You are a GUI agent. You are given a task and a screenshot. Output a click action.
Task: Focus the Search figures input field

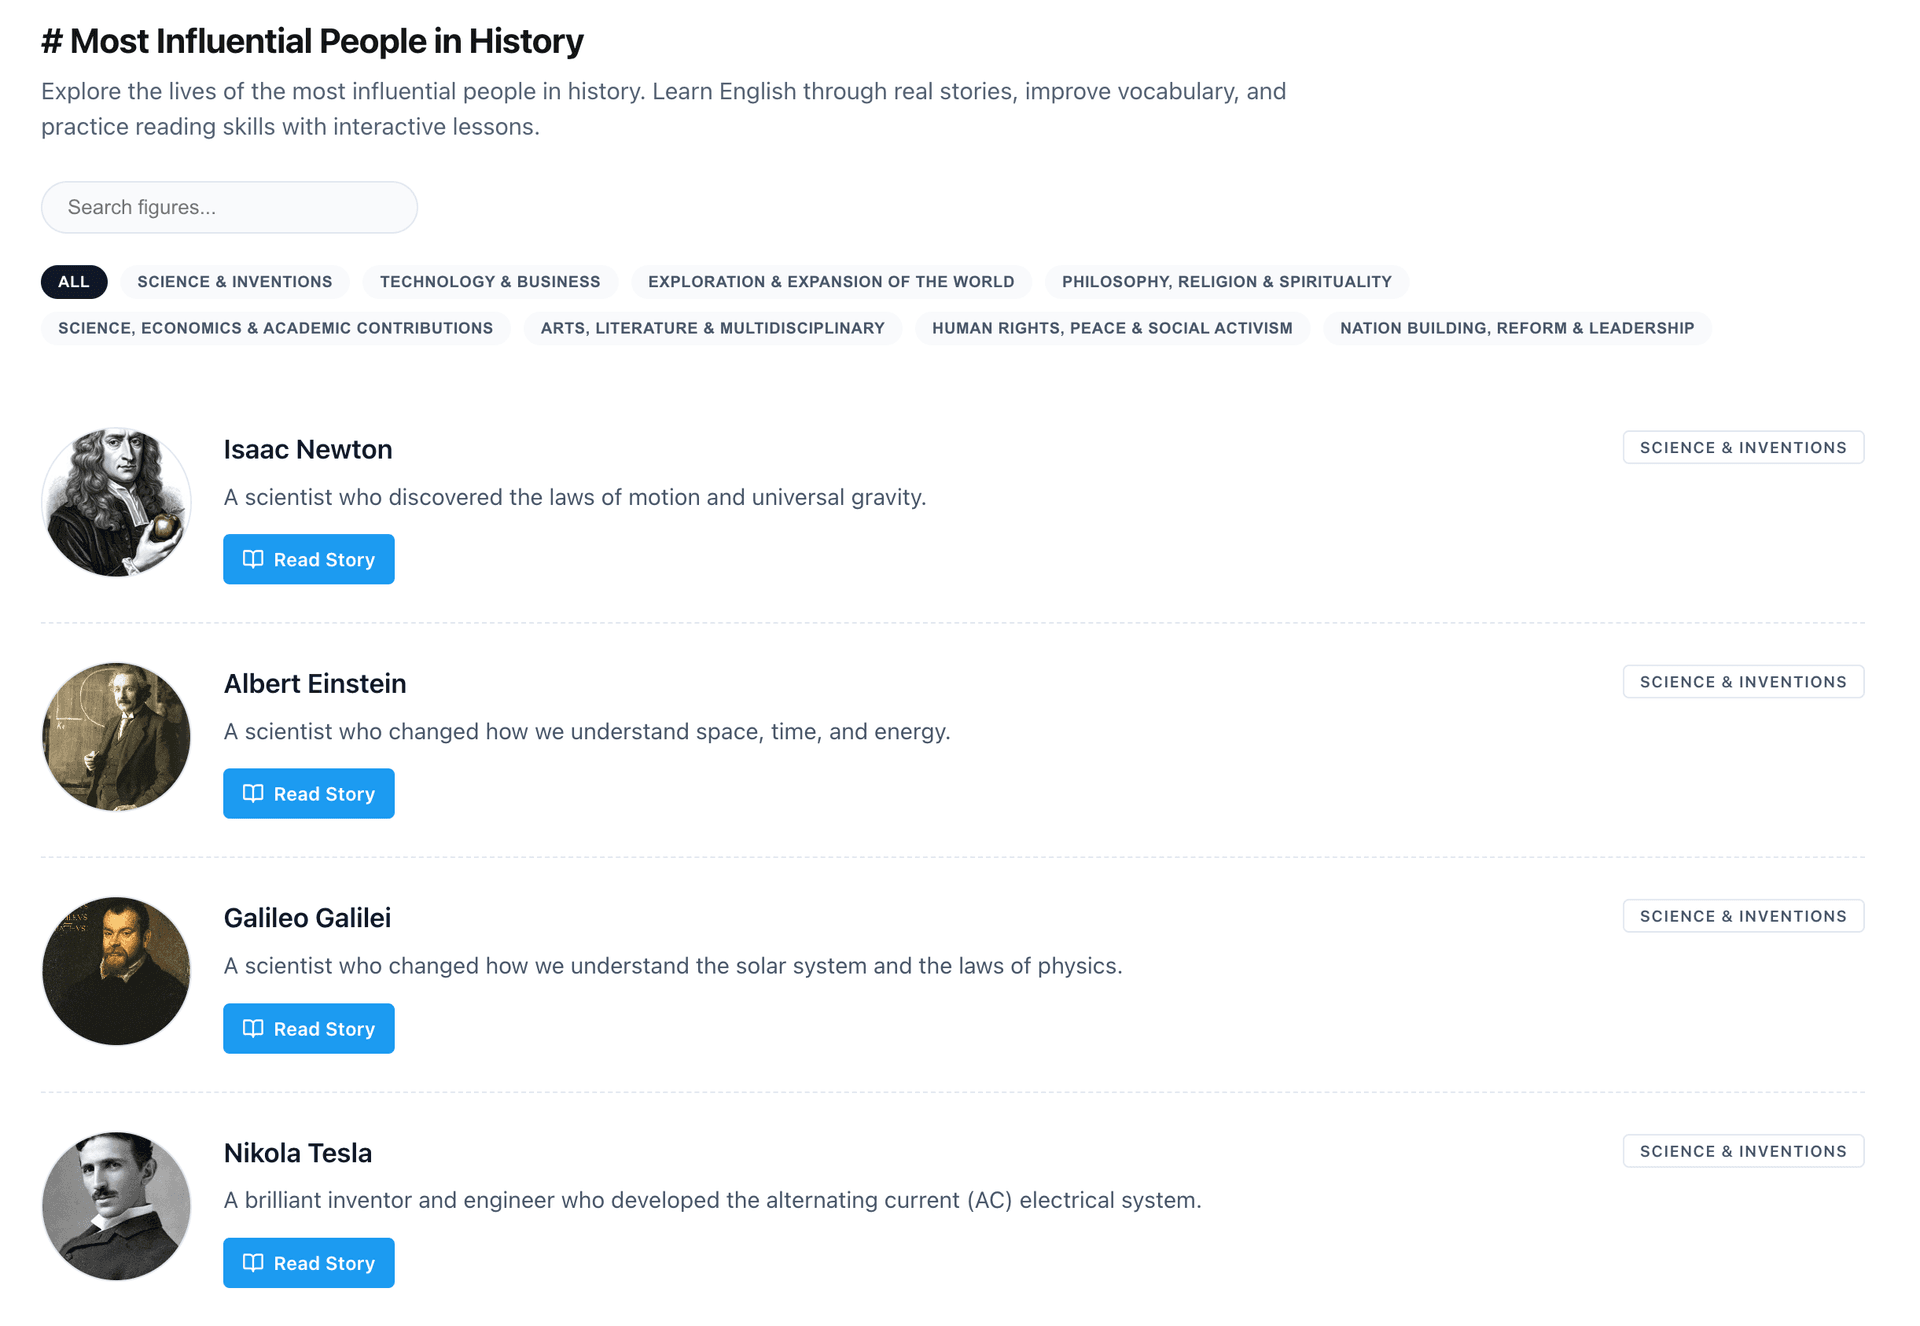pos(229,207)
